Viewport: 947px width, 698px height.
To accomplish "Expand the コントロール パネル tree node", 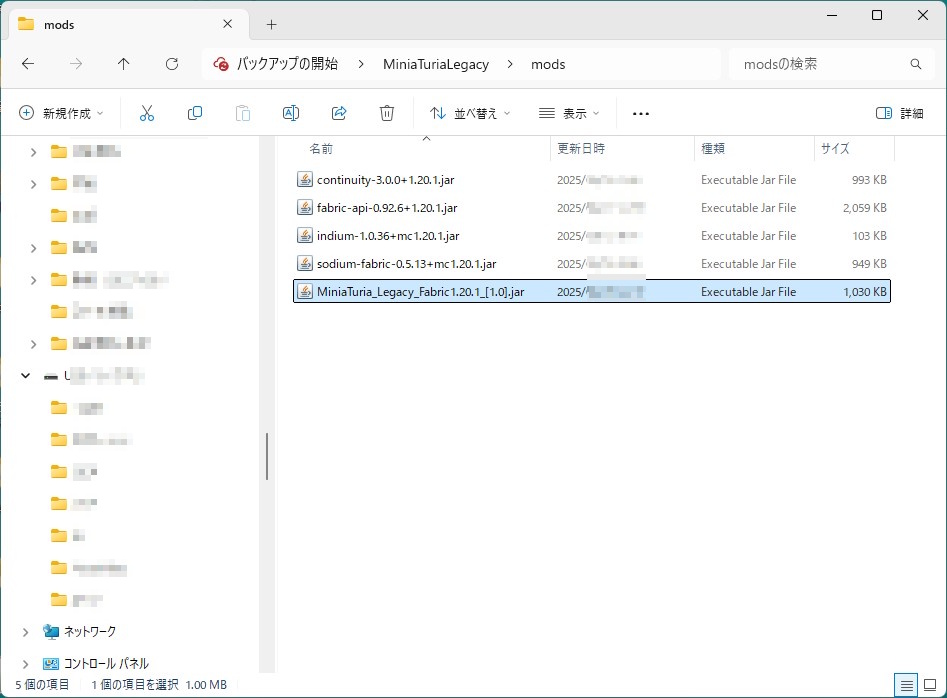I will (25, 664).
